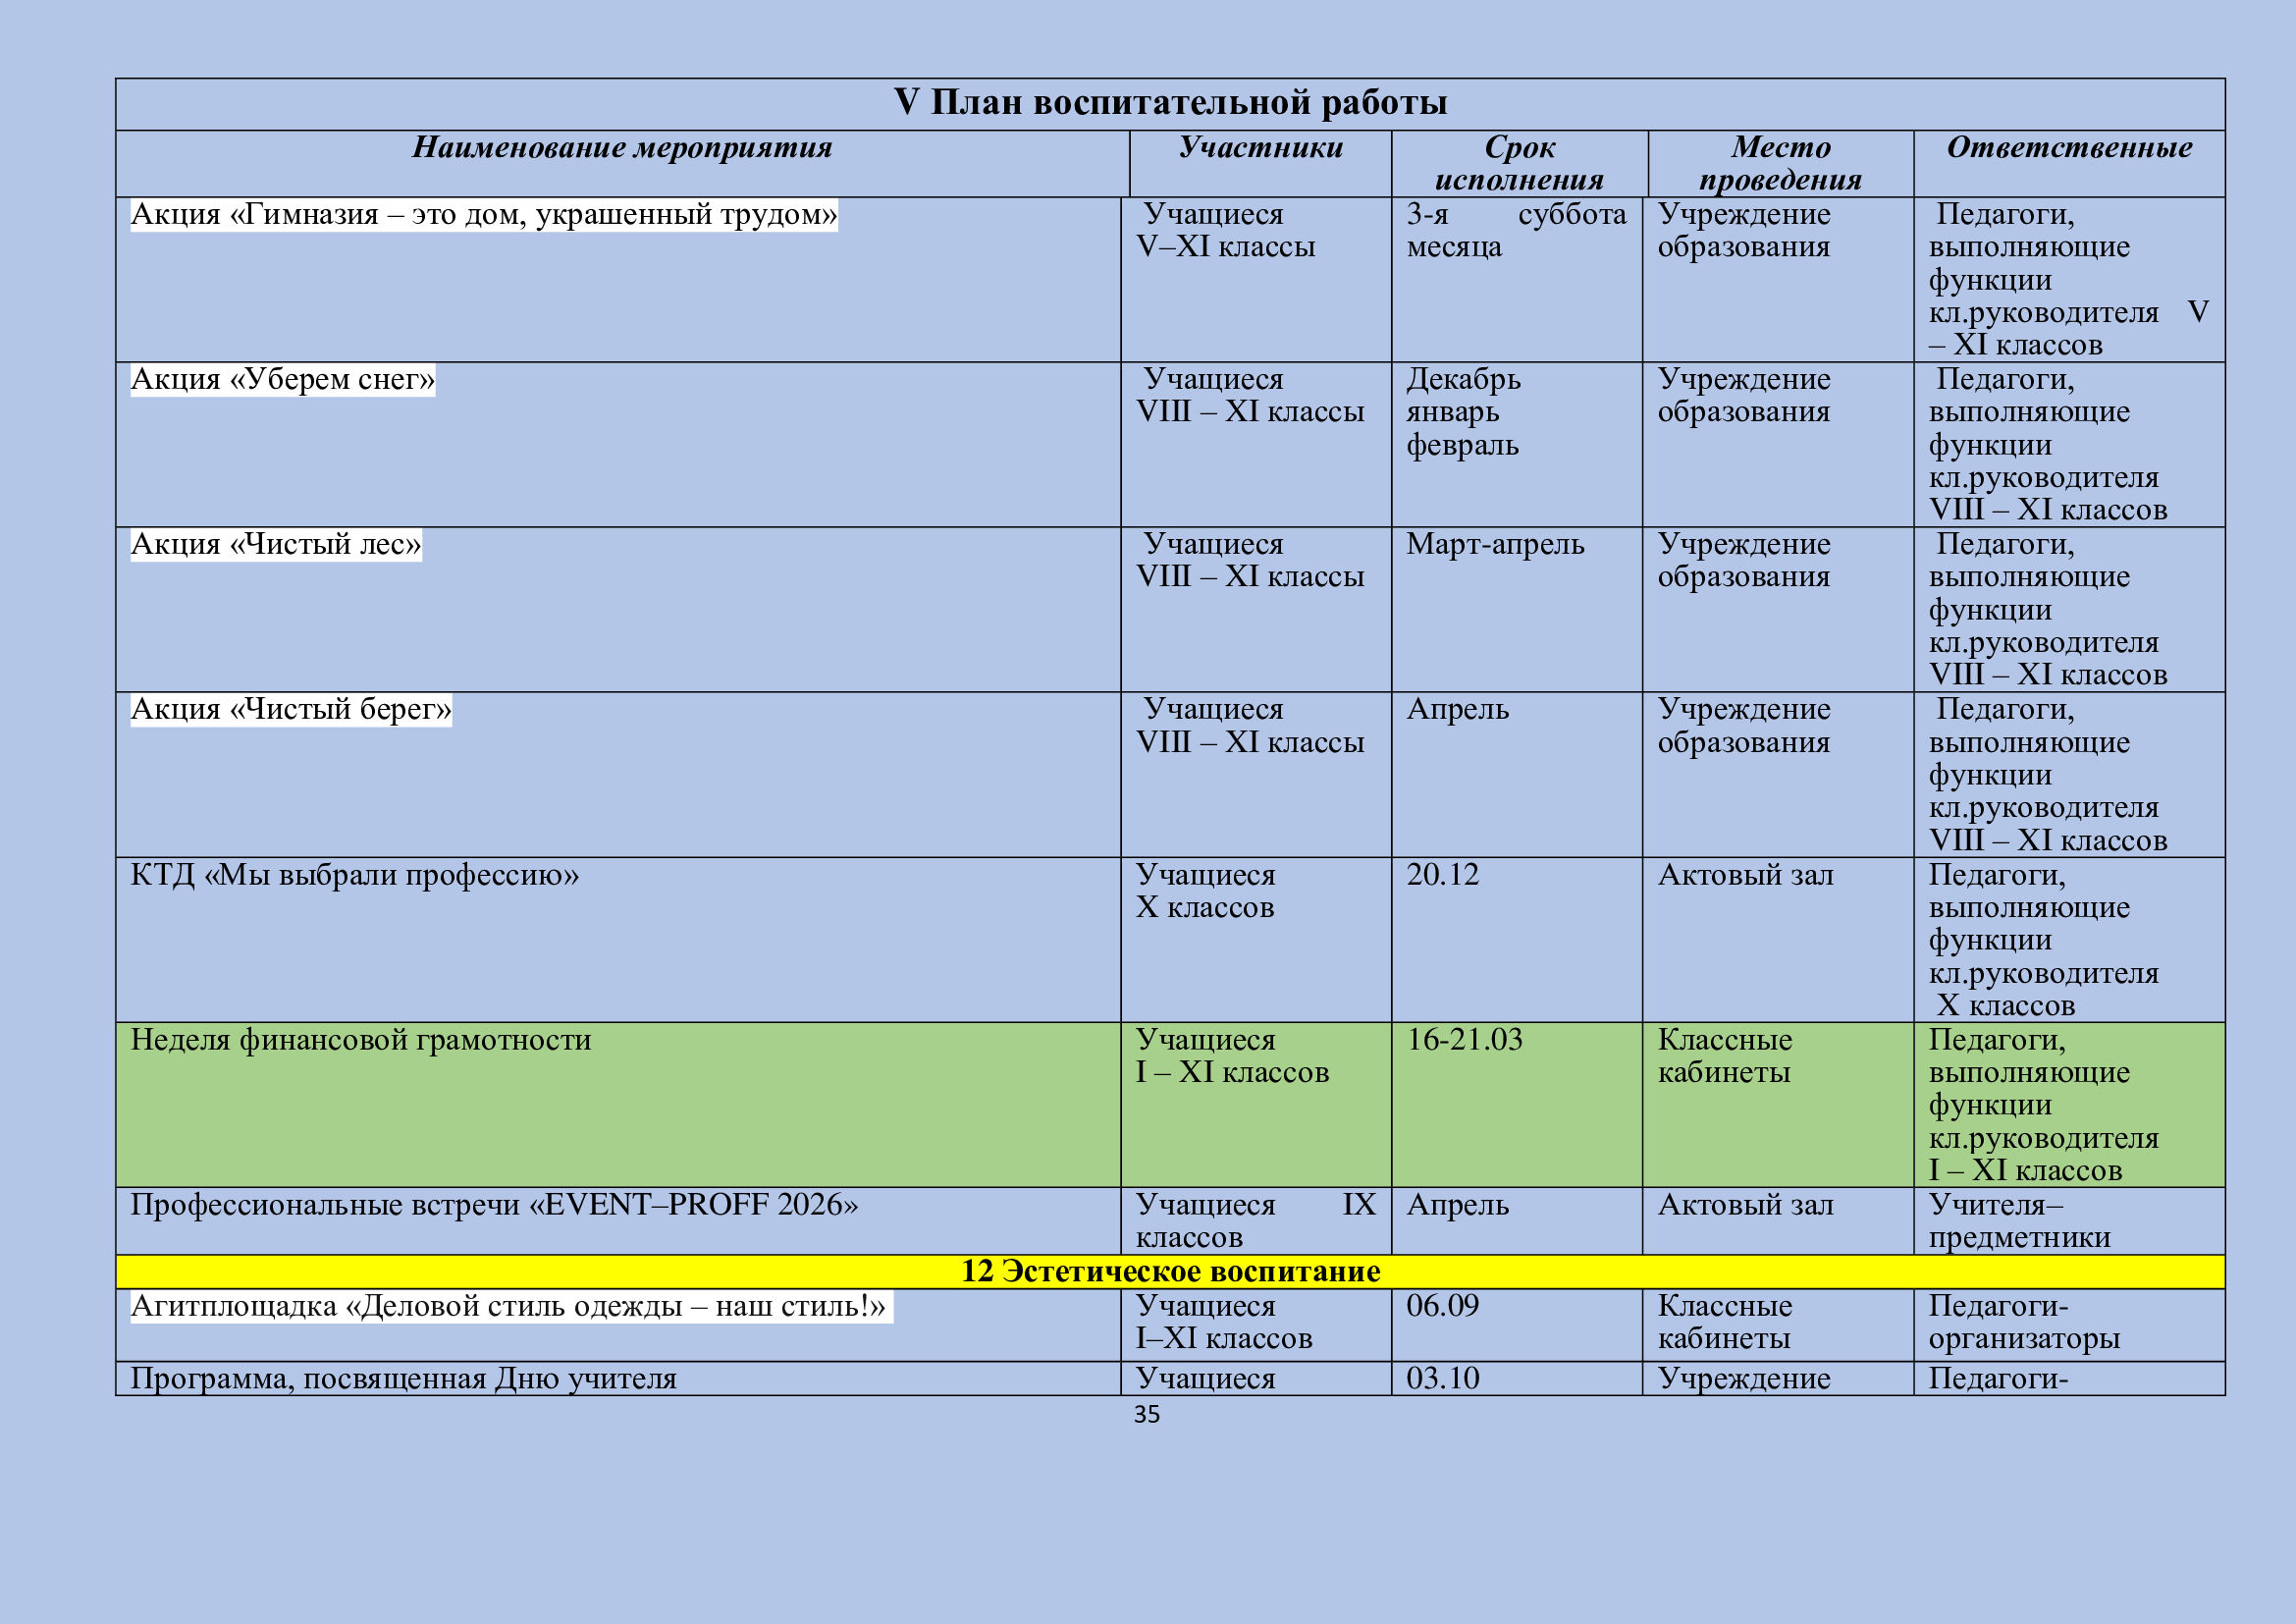Click 'Профессиональные встречи «EVENT–PROFF 2026»' cell
Screen dimensions: 2296x1624
[x=494, y=1206]
